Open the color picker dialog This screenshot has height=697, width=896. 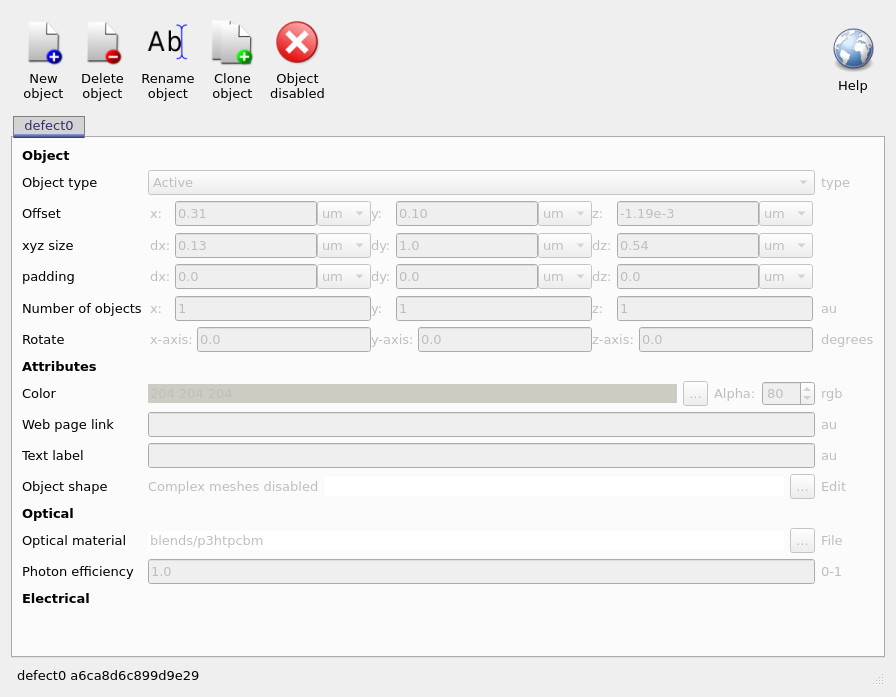click(695, 393)
